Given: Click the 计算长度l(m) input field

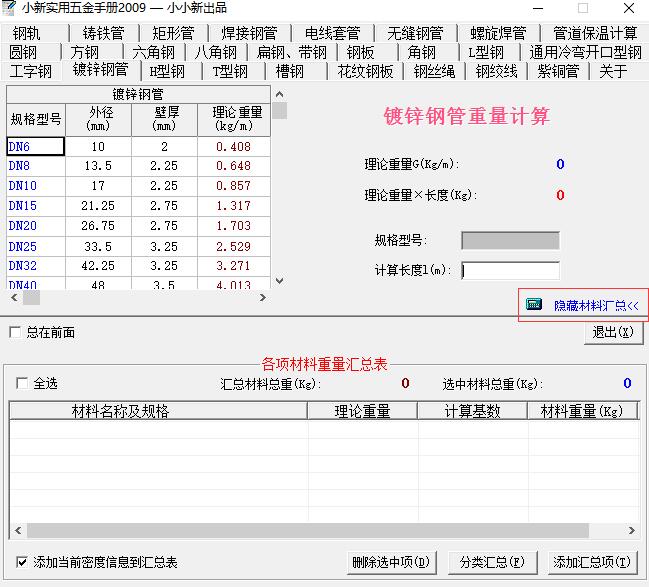Looking at the screenshot, I should point(510,271).
